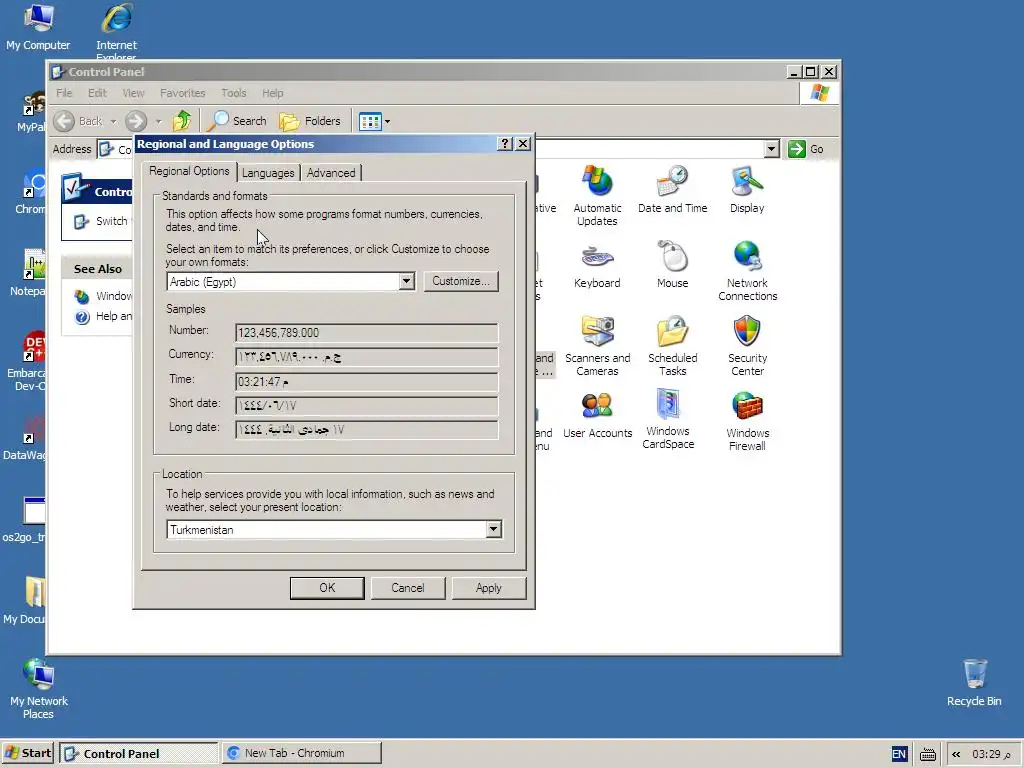Click the Switch view link in sidebar
The image size is (1024, 768).
102,221
